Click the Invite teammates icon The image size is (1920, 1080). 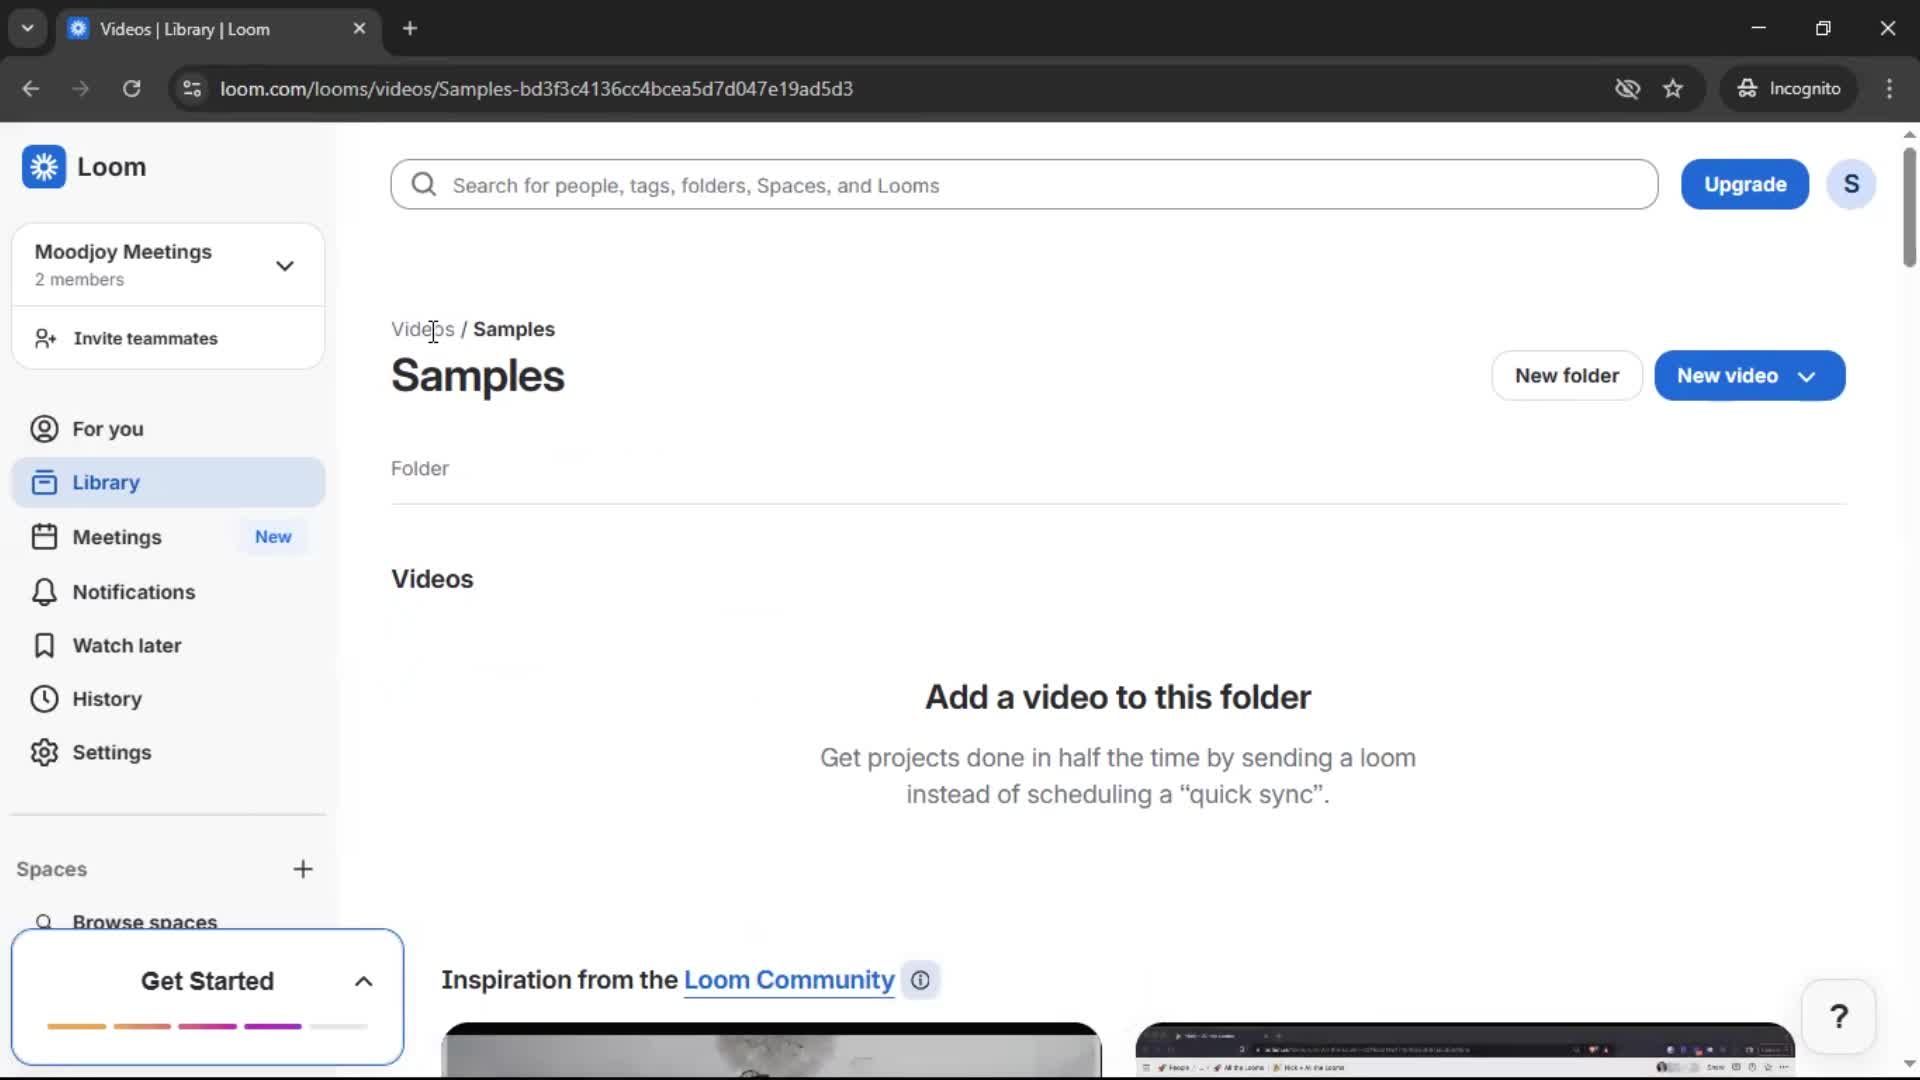pos(44,338)
